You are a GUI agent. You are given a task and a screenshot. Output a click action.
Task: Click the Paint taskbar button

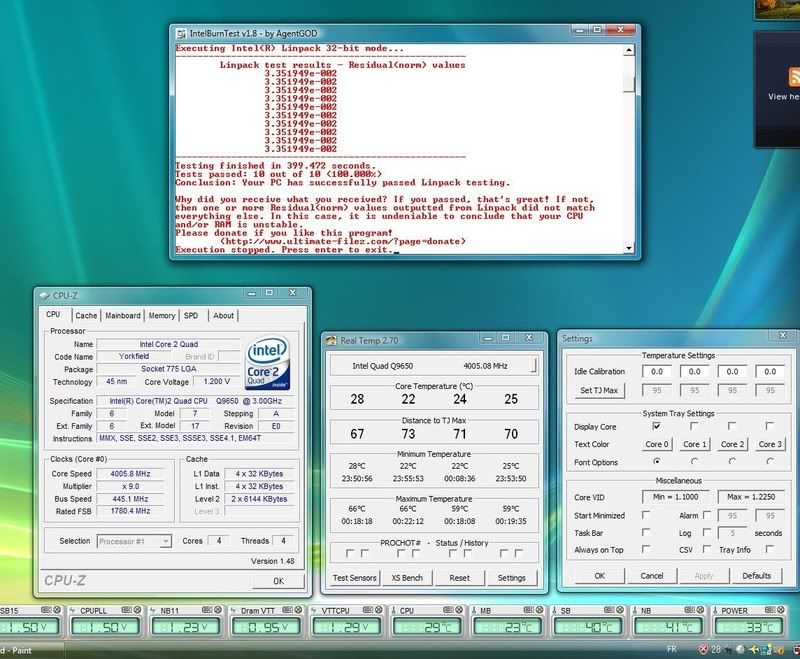32,650
